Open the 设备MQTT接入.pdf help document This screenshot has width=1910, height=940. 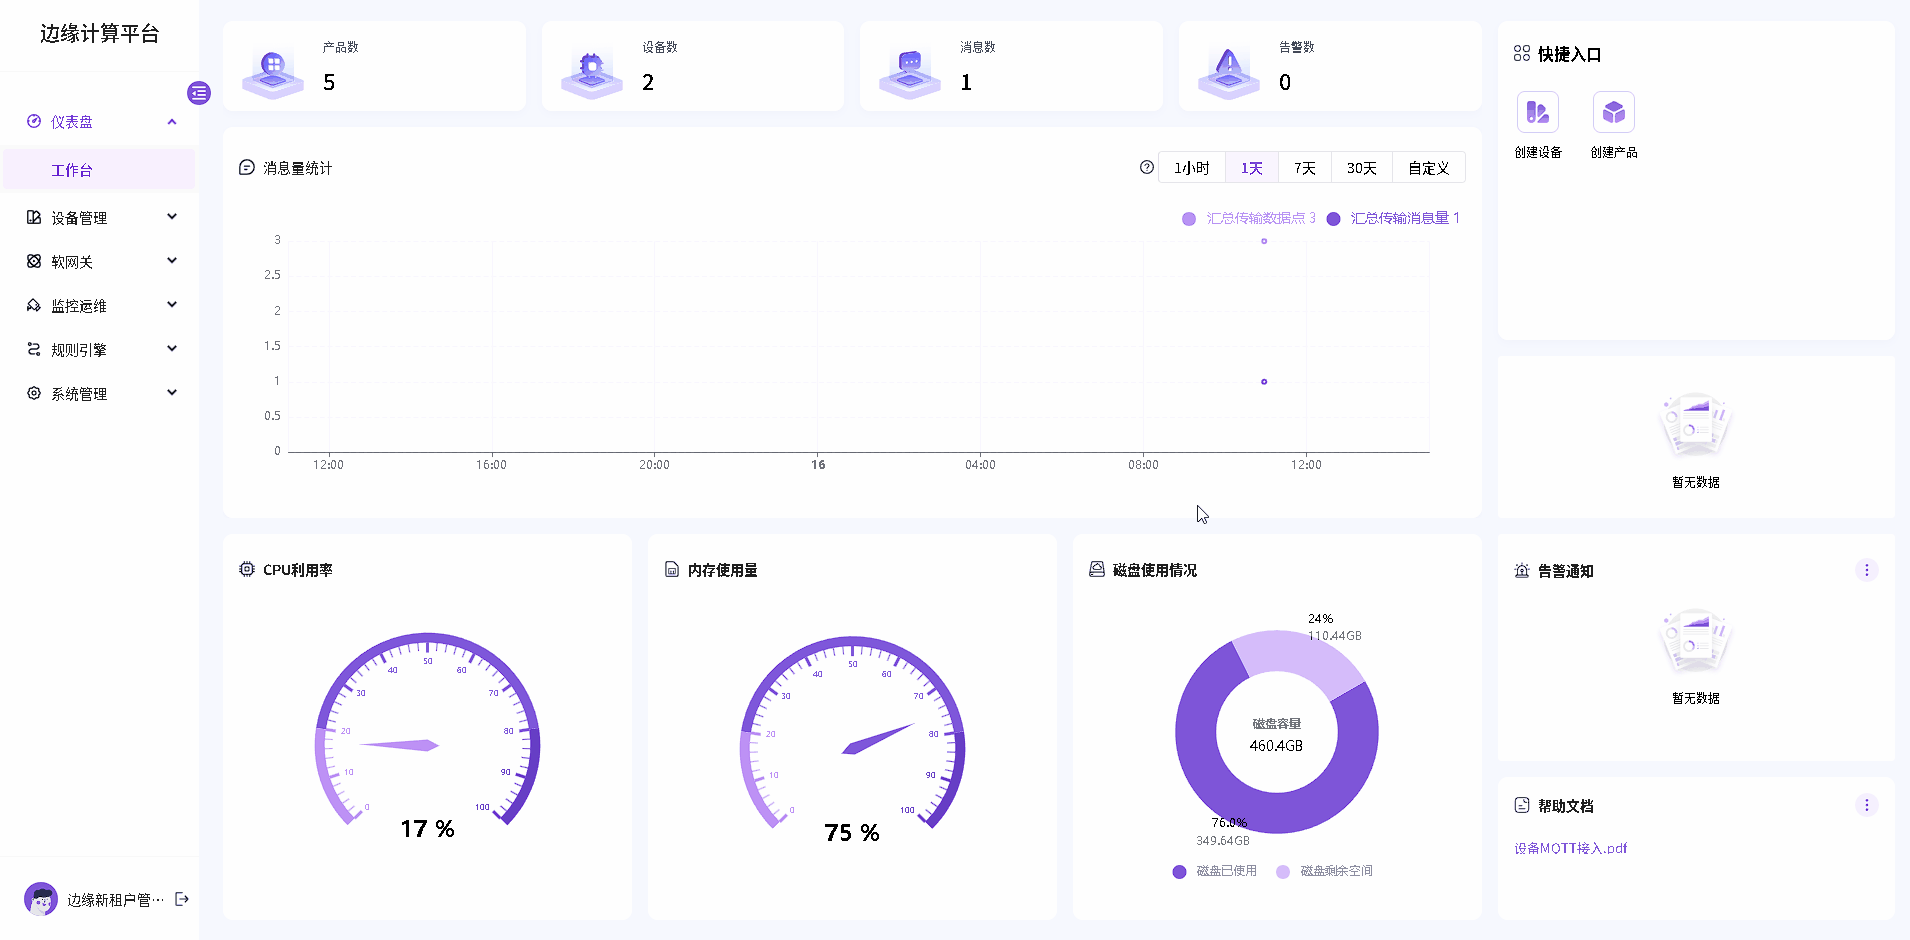click(1570, 848)
